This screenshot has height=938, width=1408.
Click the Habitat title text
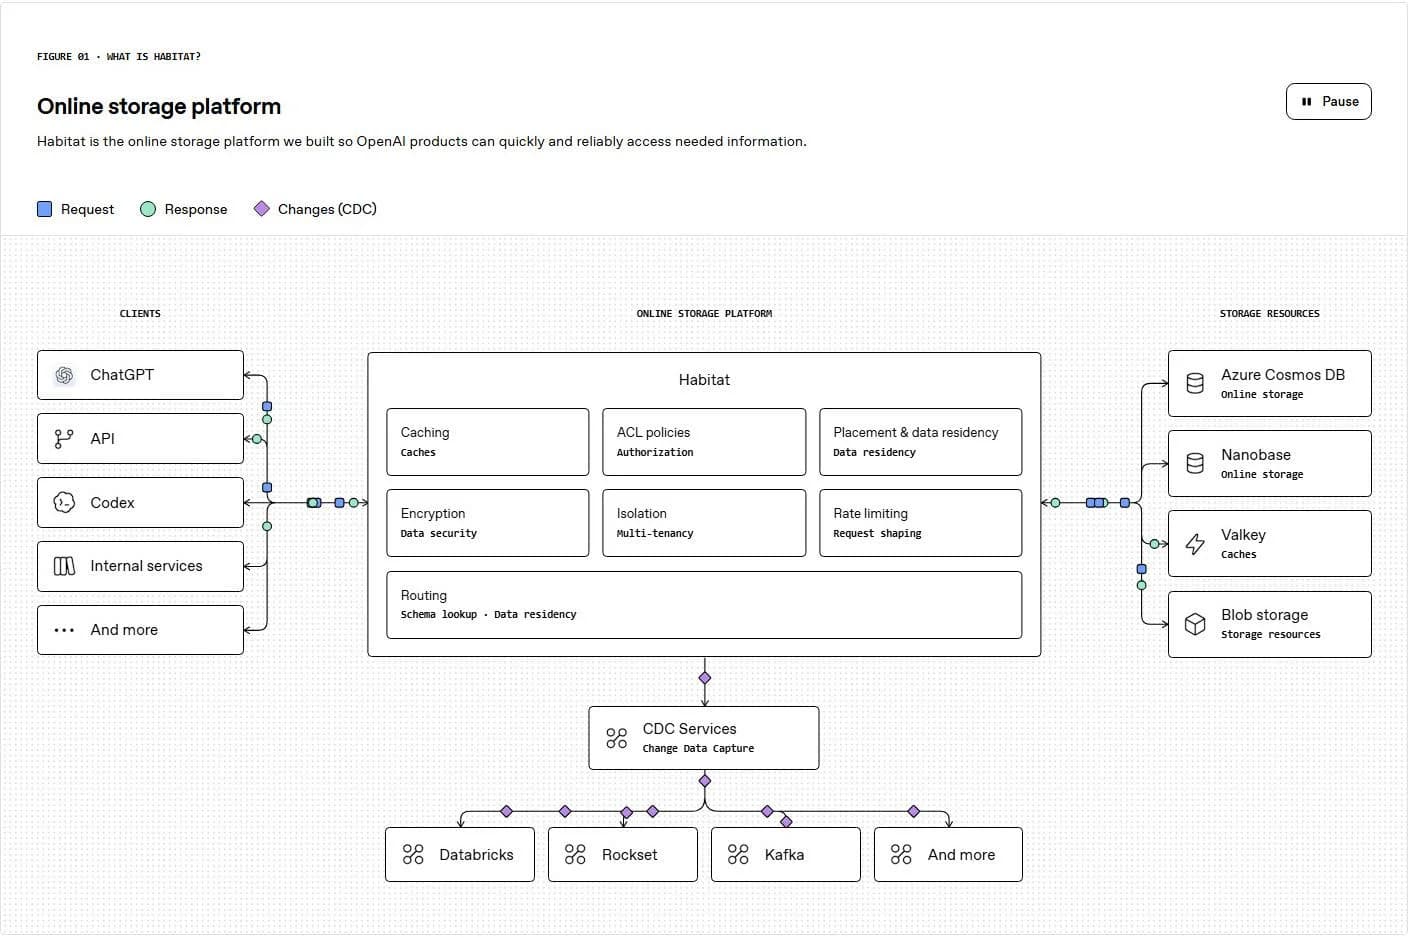(704, 380)
